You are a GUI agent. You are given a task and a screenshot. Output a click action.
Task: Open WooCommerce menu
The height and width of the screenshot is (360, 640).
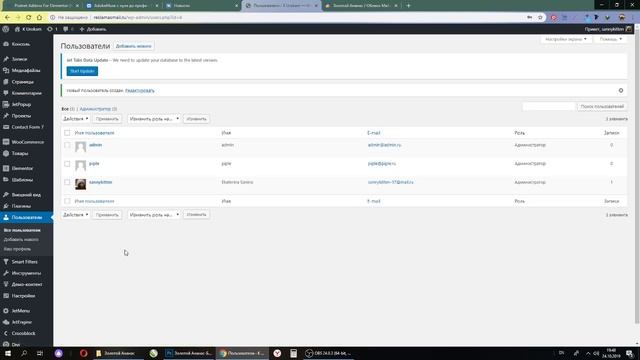tap(26, 142)
